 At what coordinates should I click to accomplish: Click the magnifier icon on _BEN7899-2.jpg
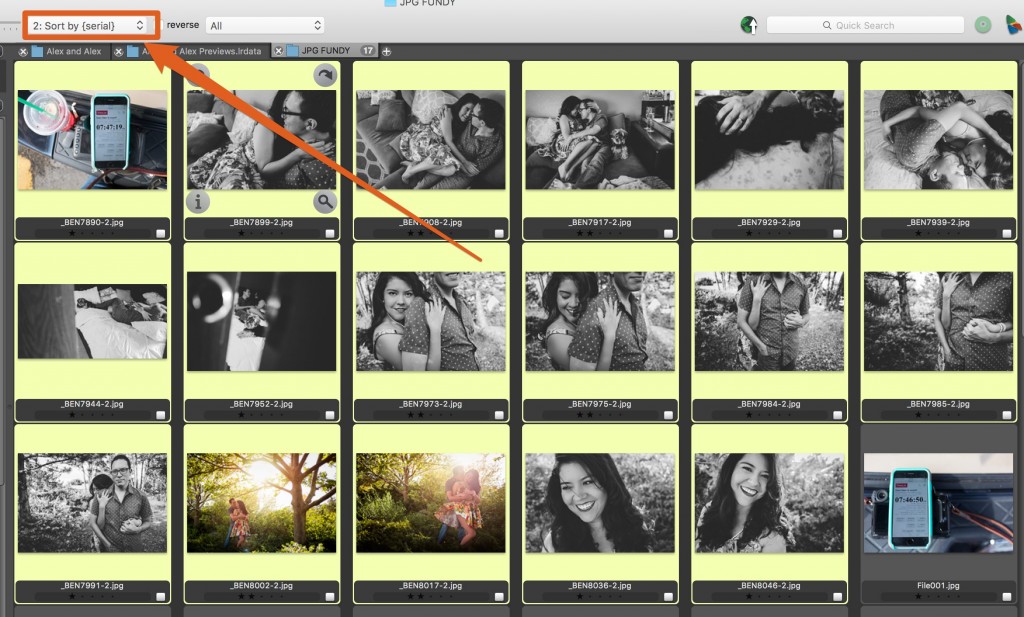click(x=325, y=202)
